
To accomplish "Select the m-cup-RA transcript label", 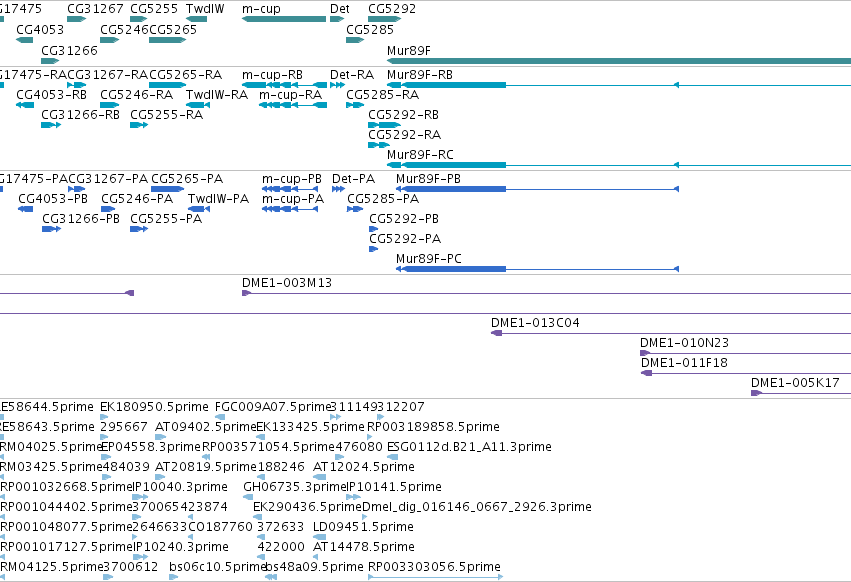I will (x=290, y=95).
